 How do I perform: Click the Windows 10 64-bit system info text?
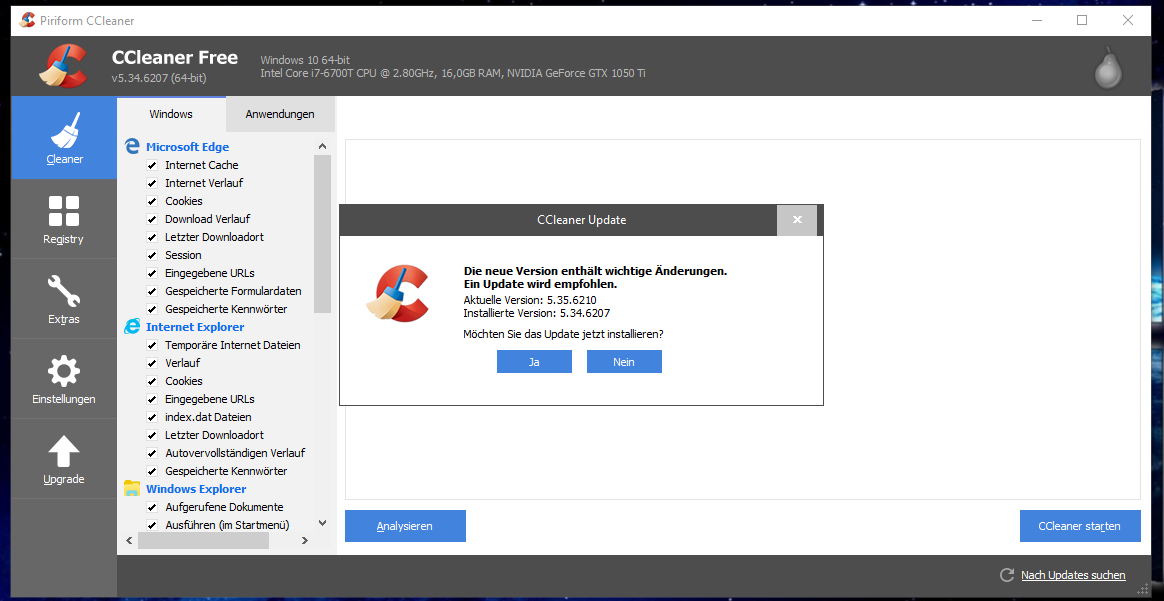pos(305,59)
